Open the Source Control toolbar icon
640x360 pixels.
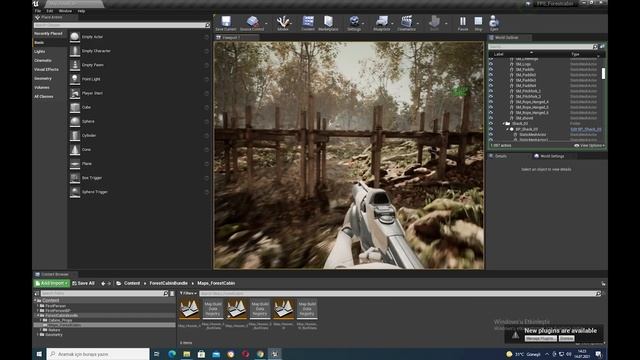(252, 22)
